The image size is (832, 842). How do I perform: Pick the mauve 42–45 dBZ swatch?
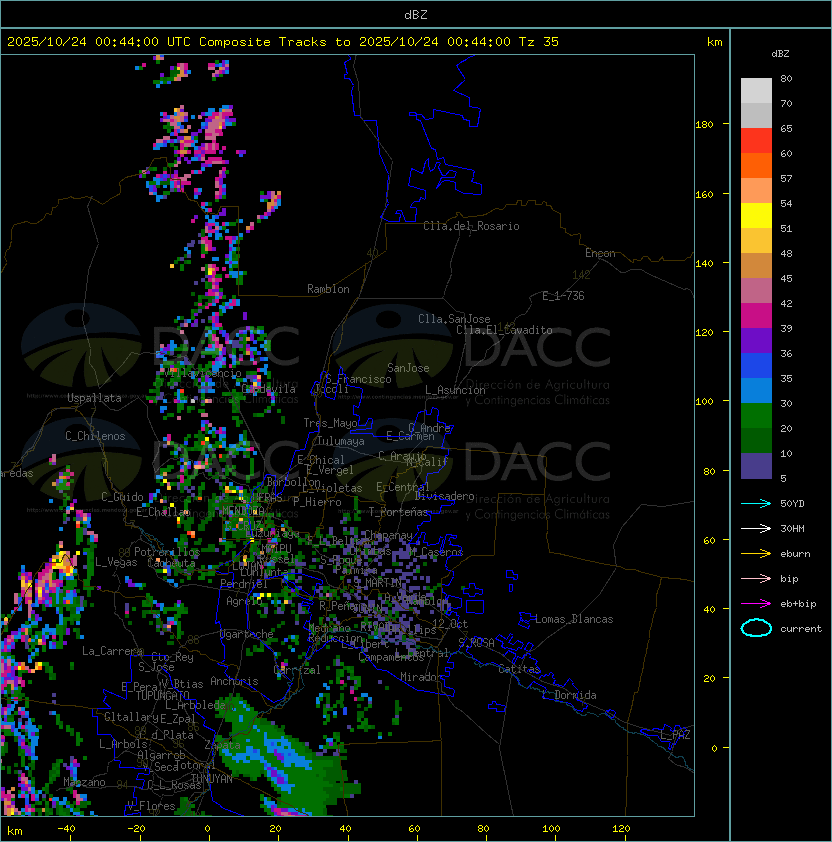(x=756, y=291)
